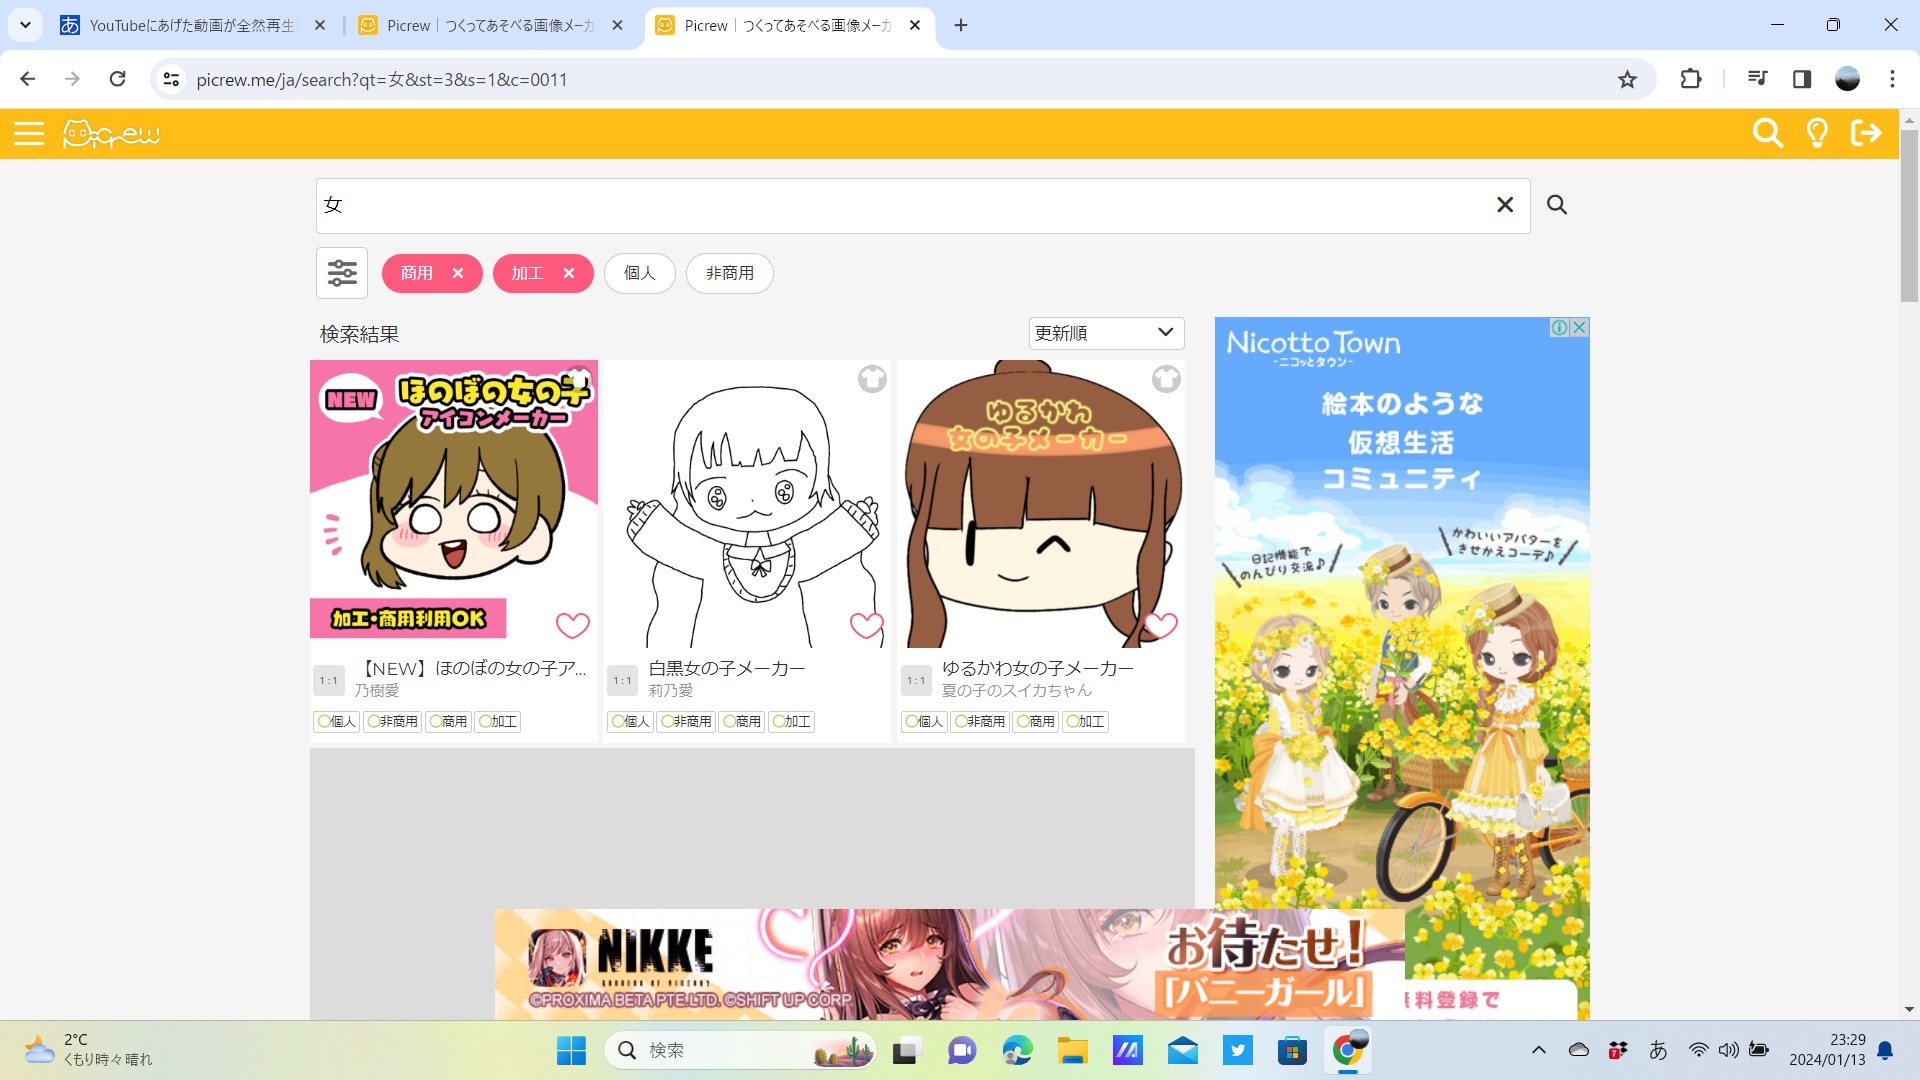
Task: Click the taskbar 検索 search box
Action: 739,1050
